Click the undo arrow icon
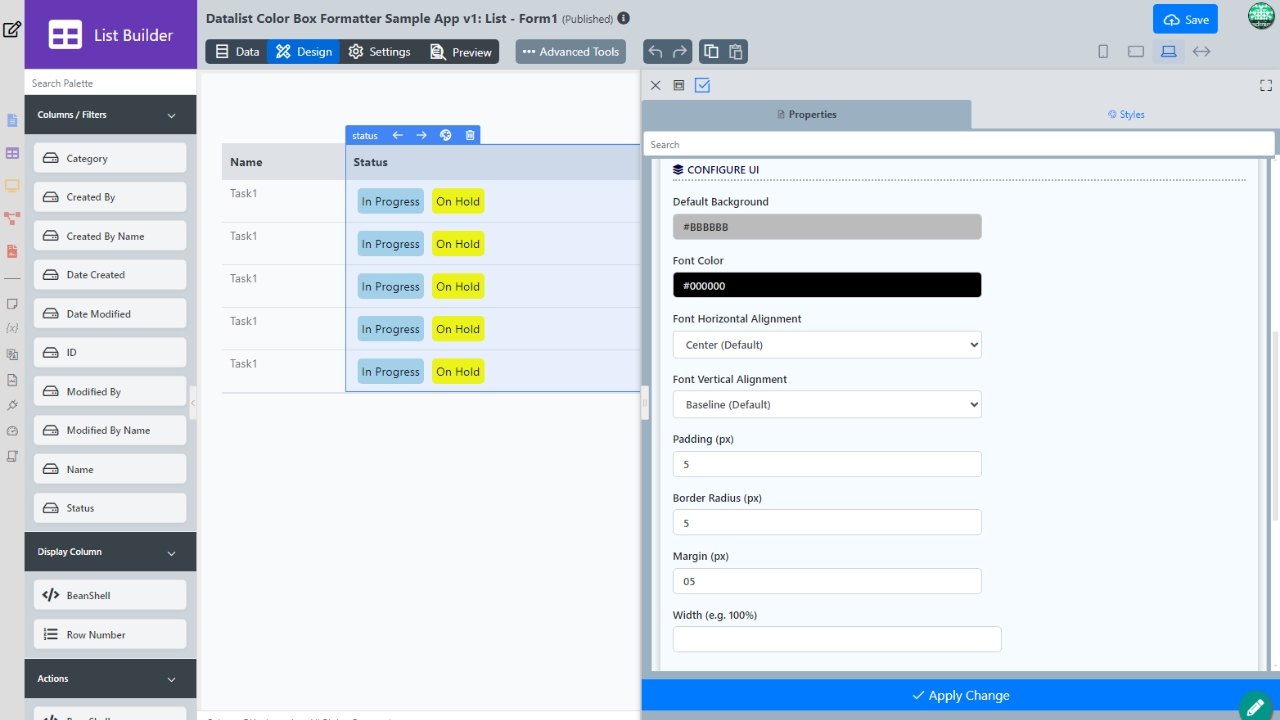 (656, 52)
